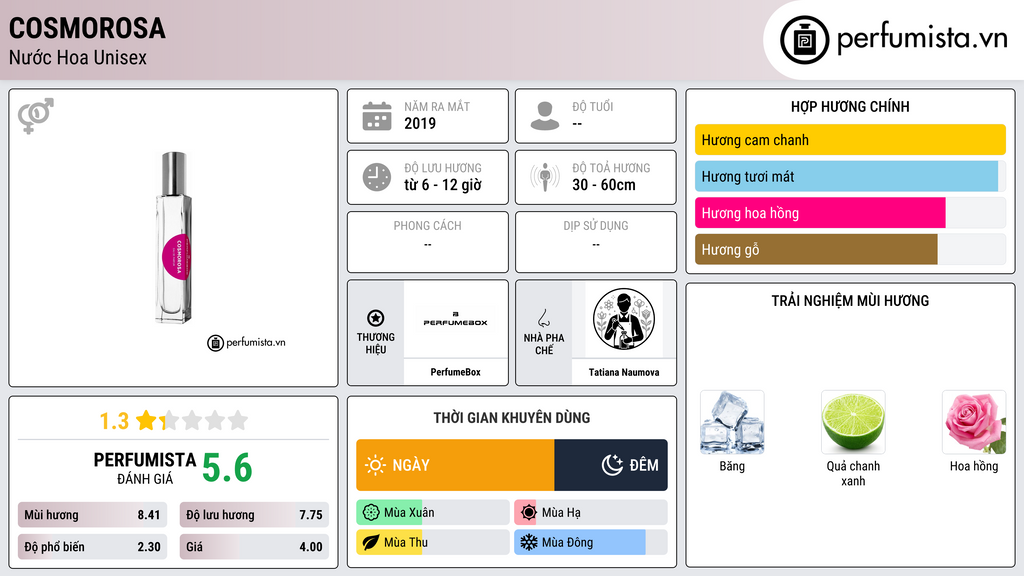Image resolution: width=1024 pixels, height=576 pixels.
Task: Click the 1.3 user rating number
Action: pos(114,421)
